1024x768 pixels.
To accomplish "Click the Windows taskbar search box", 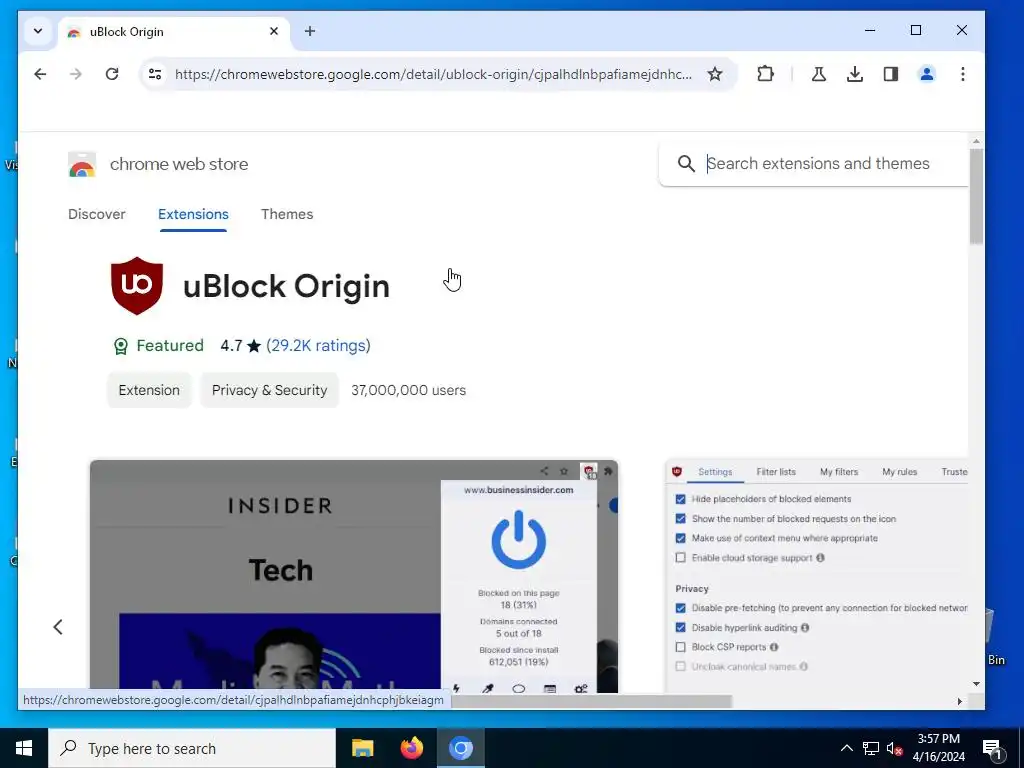I will click(x=192, y=748).
